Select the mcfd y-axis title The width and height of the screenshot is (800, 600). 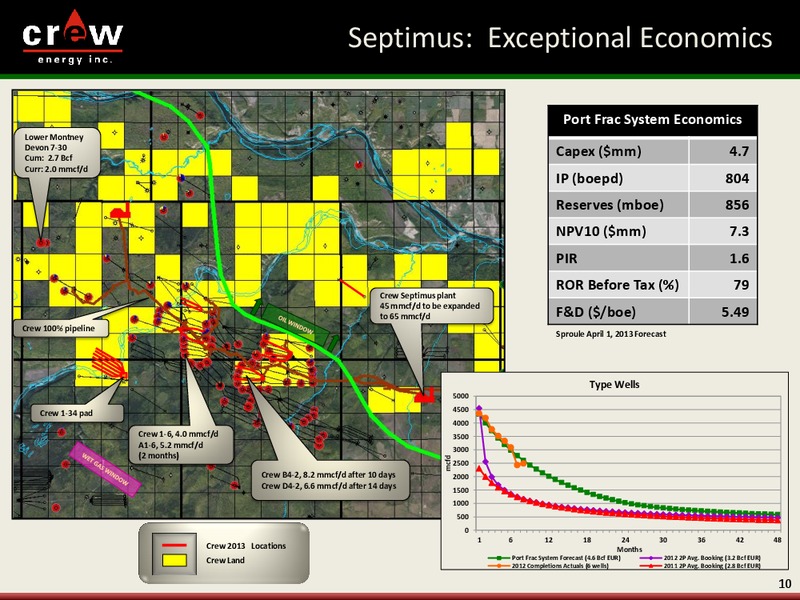[449, 463]
